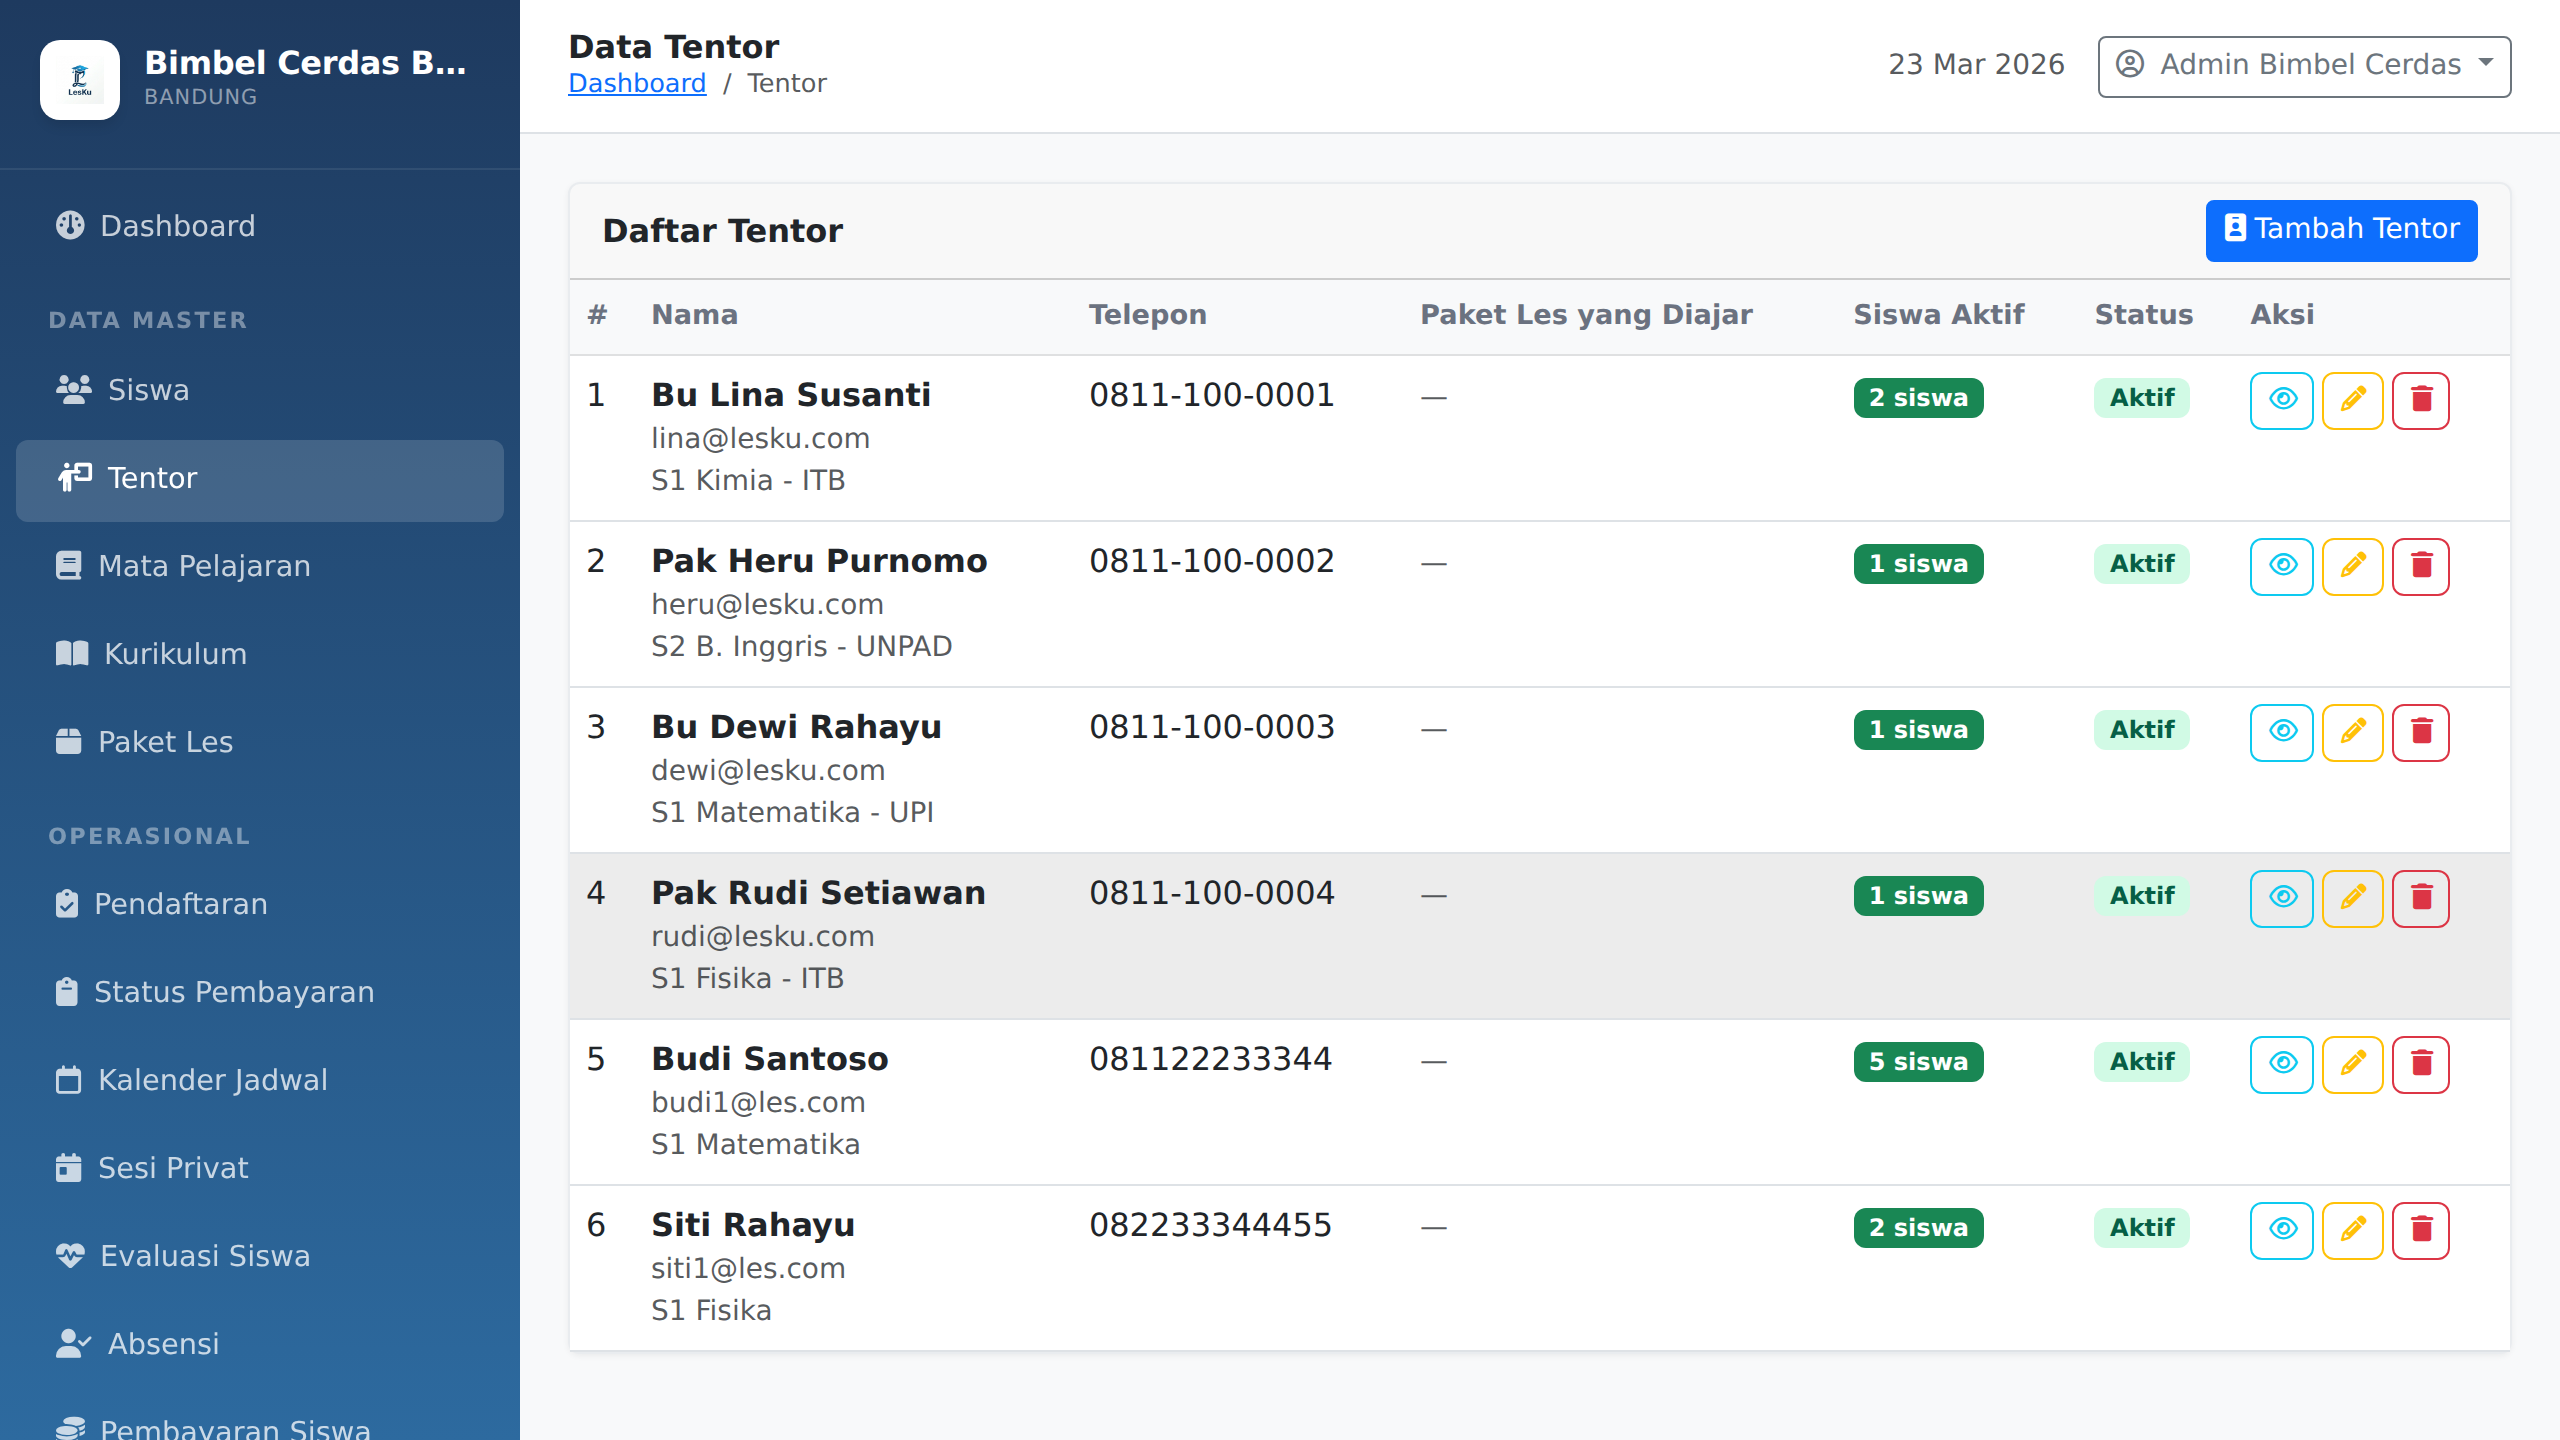
Task: View Siti Rahayu details via the eye icon
Action: (x=2281, y=1230)
